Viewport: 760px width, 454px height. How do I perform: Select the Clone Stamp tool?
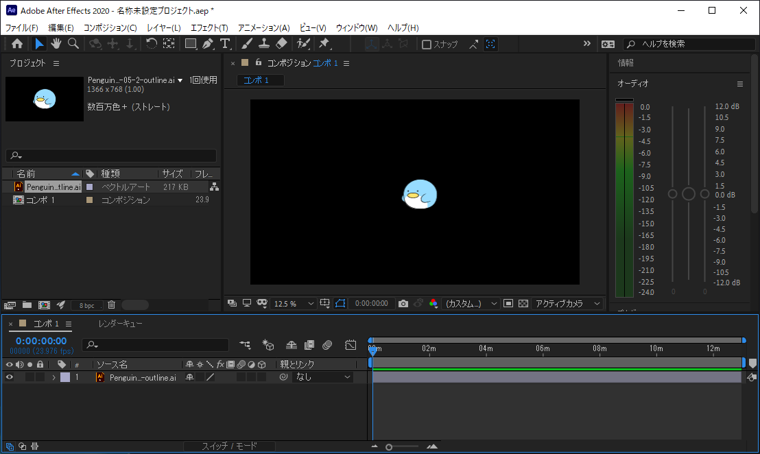[264, 44]
